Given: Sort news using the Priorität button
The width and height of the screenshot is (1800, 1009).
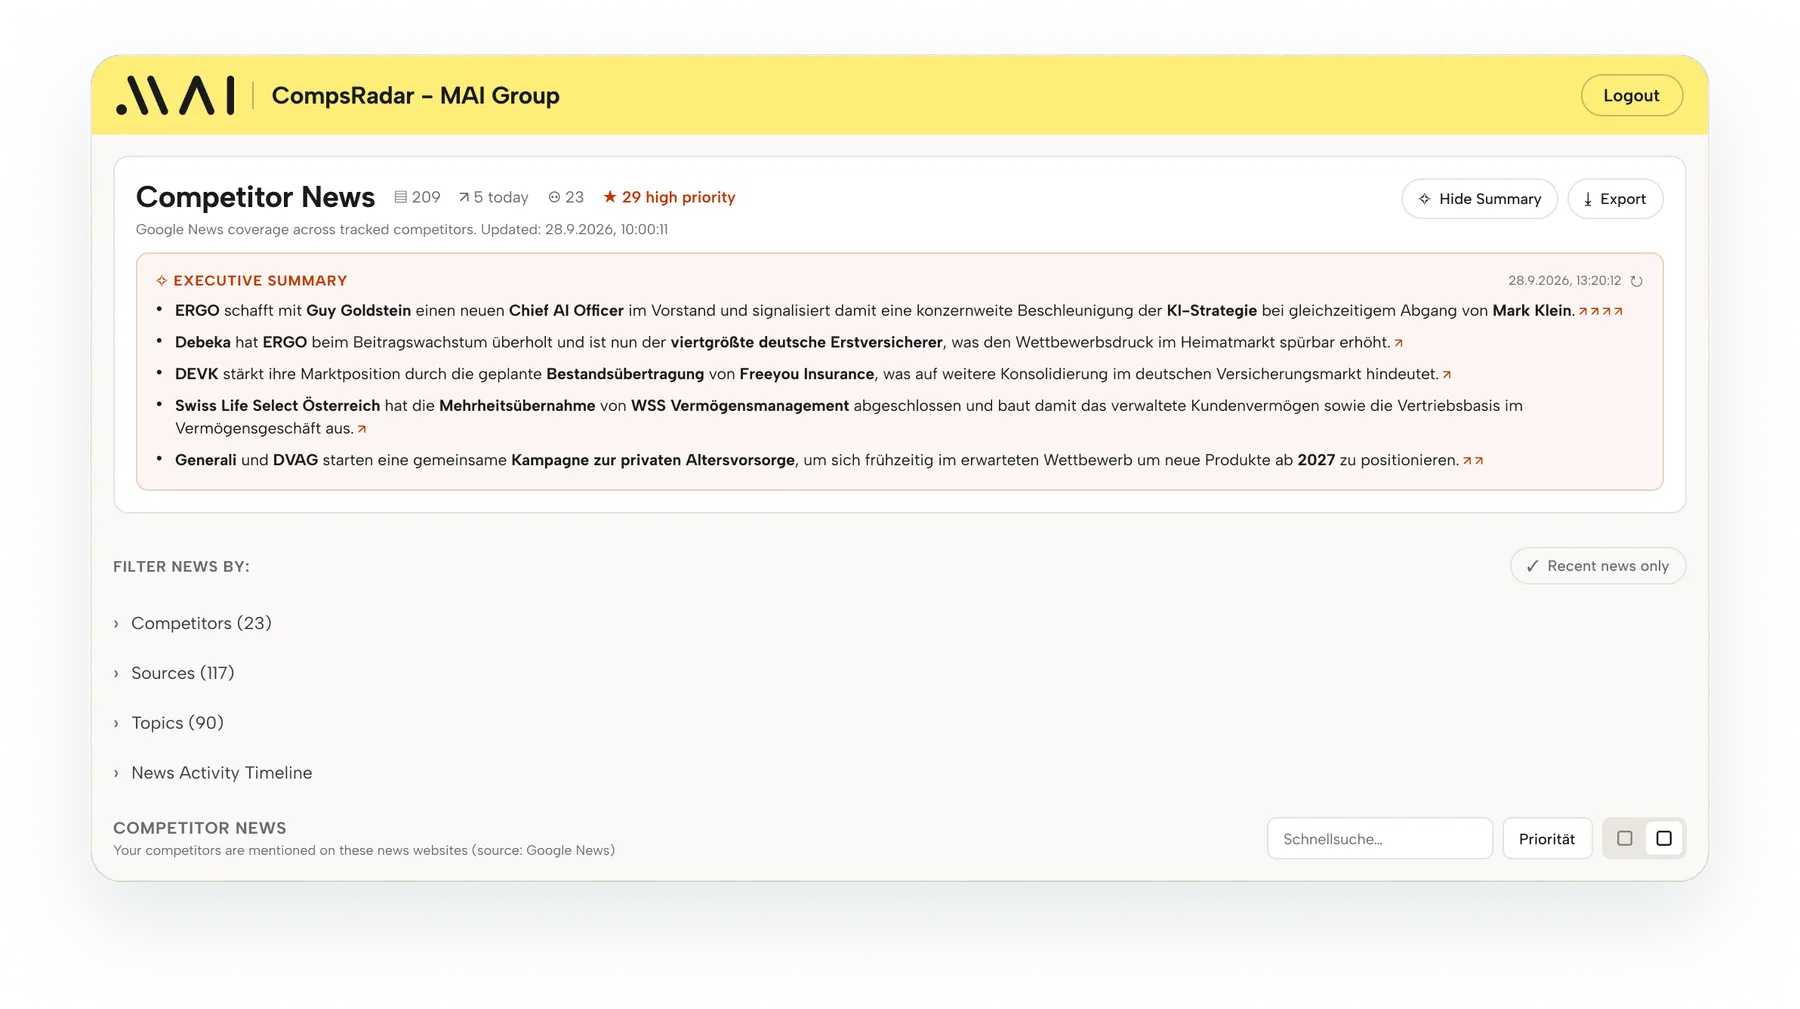Looking at the screenshot, I should (x=1546, y=839).
